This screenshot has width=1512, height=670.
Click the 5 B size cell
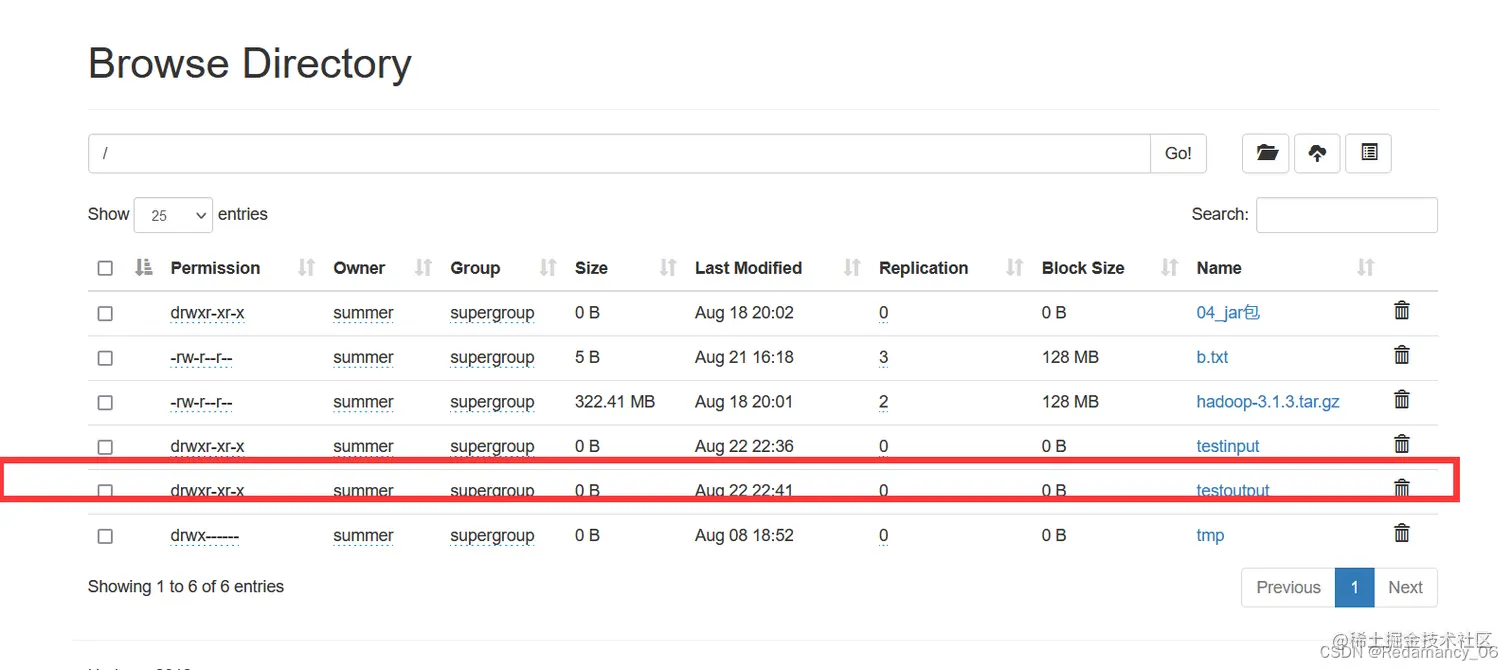586,357
